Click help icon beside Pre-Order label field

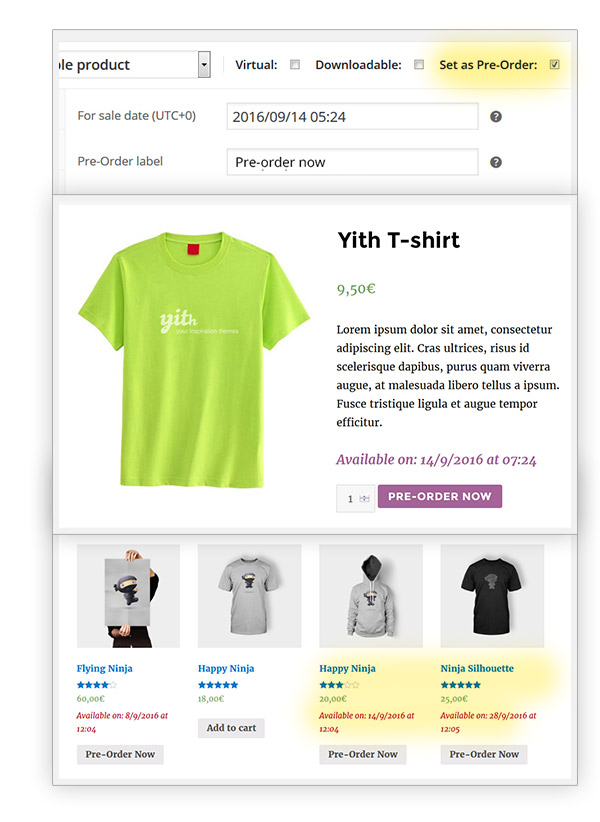(x=495, y=162)
